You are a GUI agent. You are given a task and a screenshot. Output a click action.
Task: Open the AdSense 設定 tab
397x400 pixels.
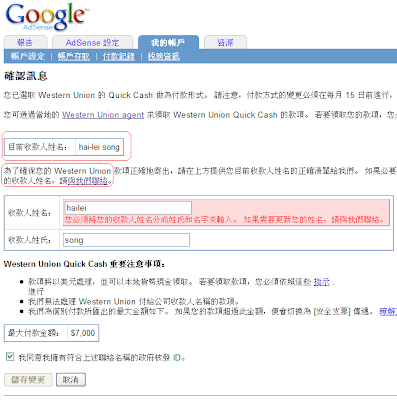coord(92,43)
